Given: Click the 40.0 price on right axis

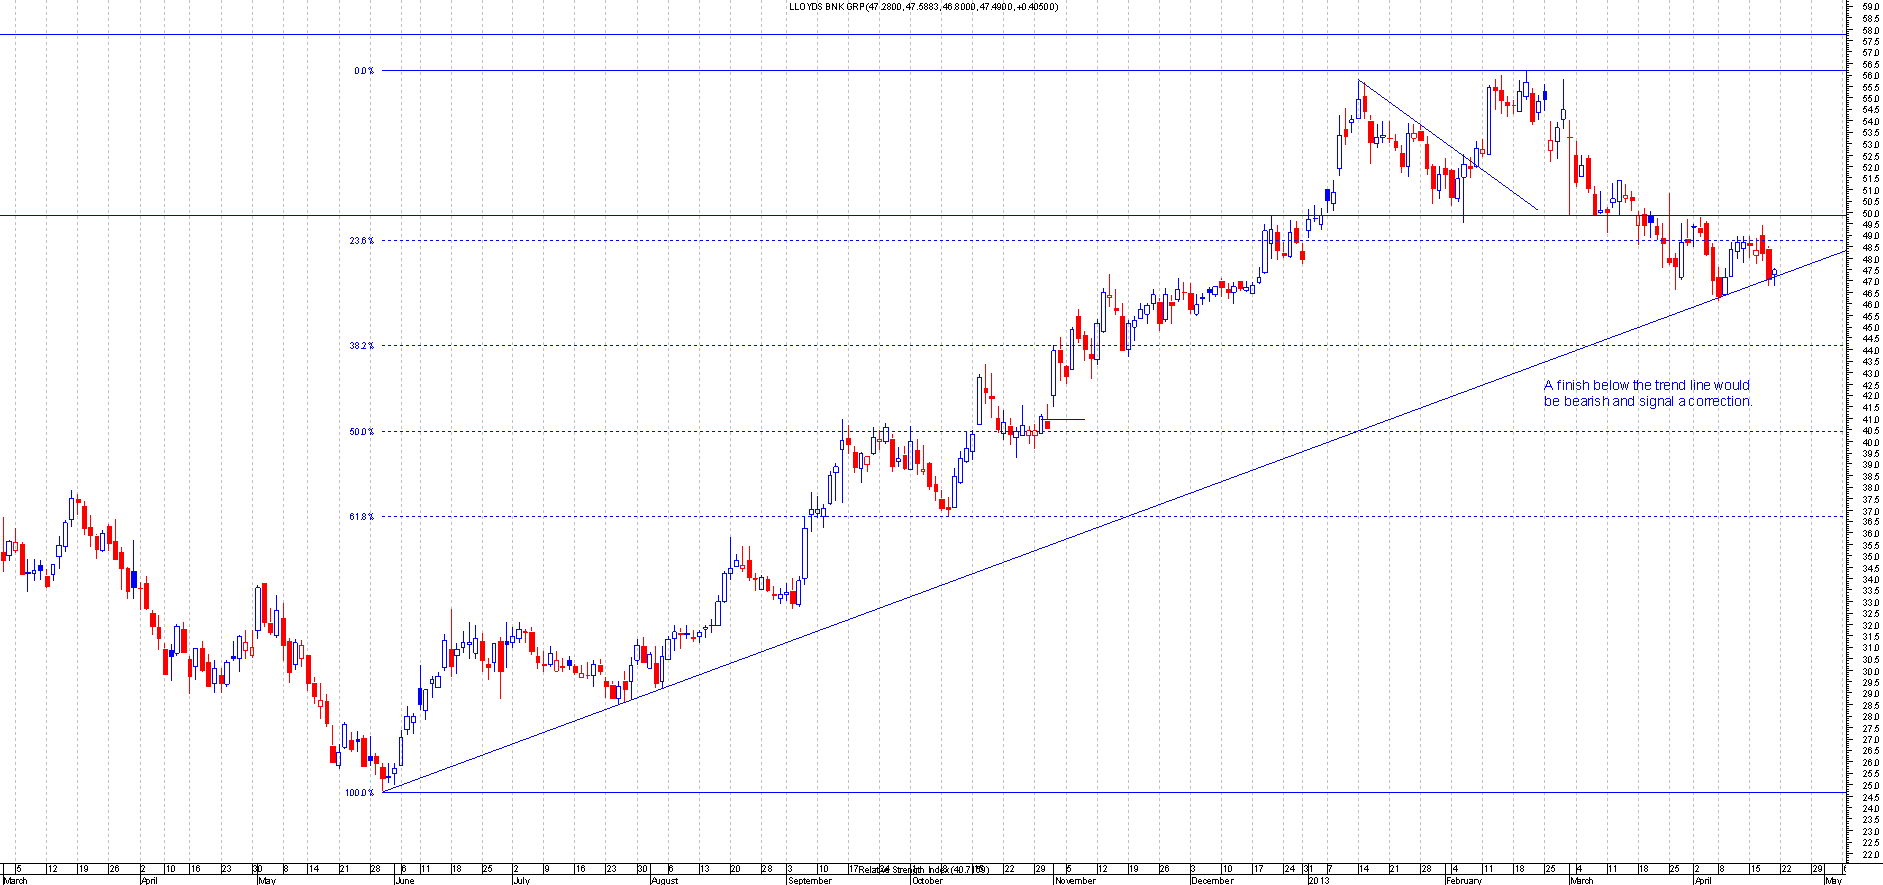Looking at the screenshot, I should [x=1870, y=443].
